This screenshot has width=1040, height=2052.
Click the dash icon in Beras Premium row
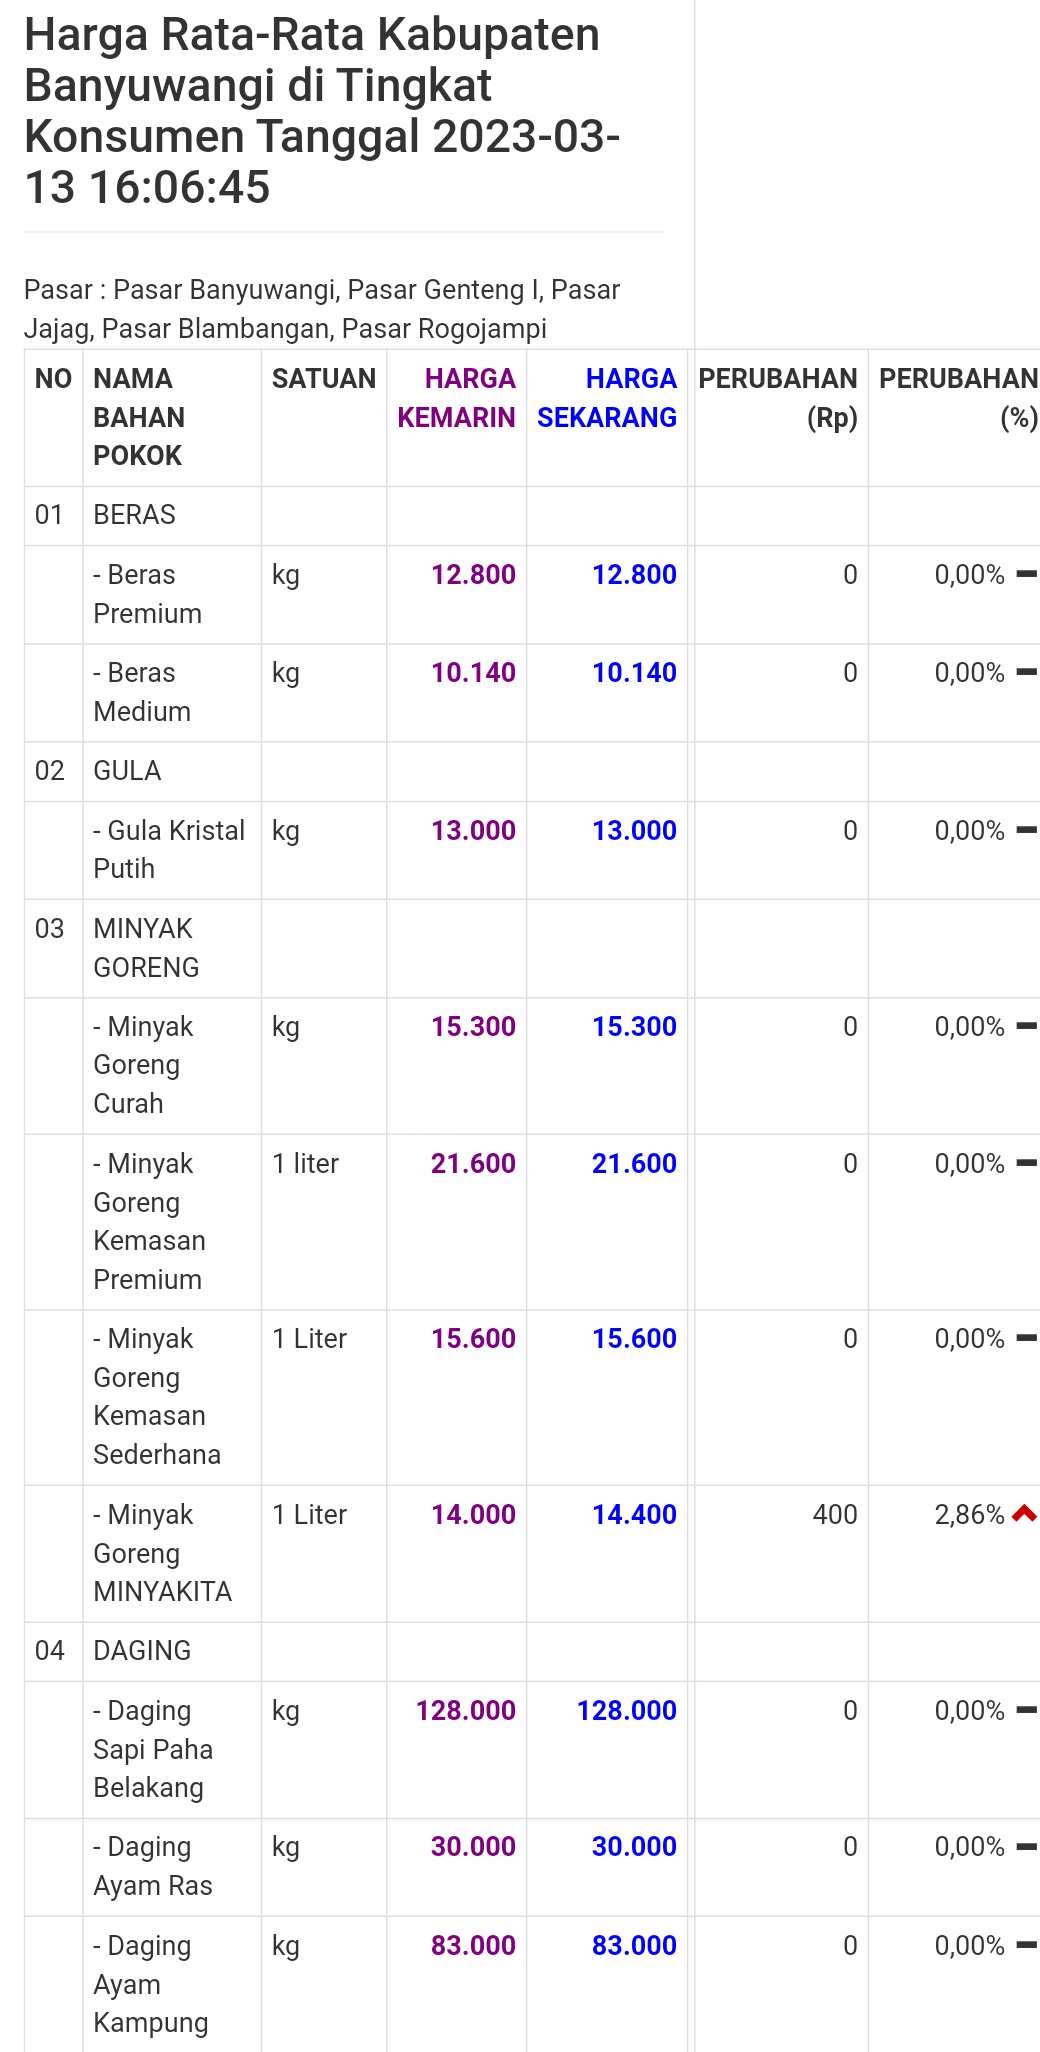coord(1026,574)
